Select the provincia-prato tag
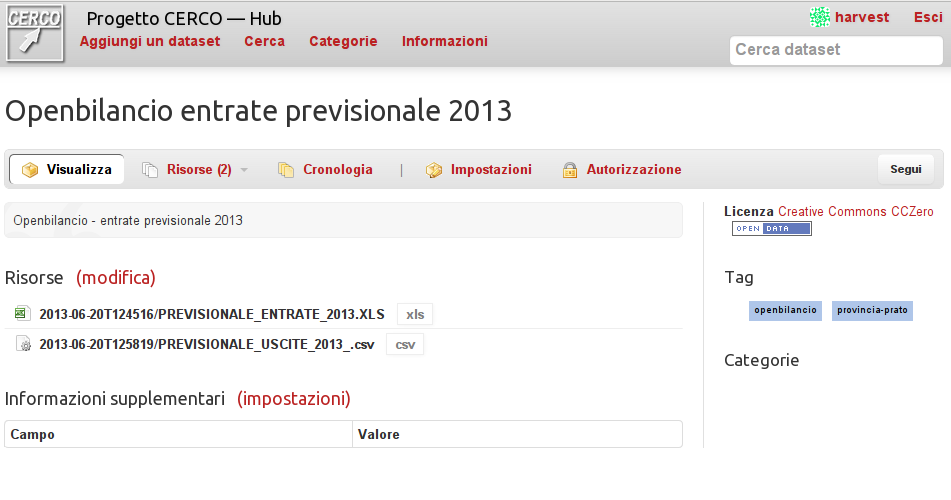 click(872, 310)
